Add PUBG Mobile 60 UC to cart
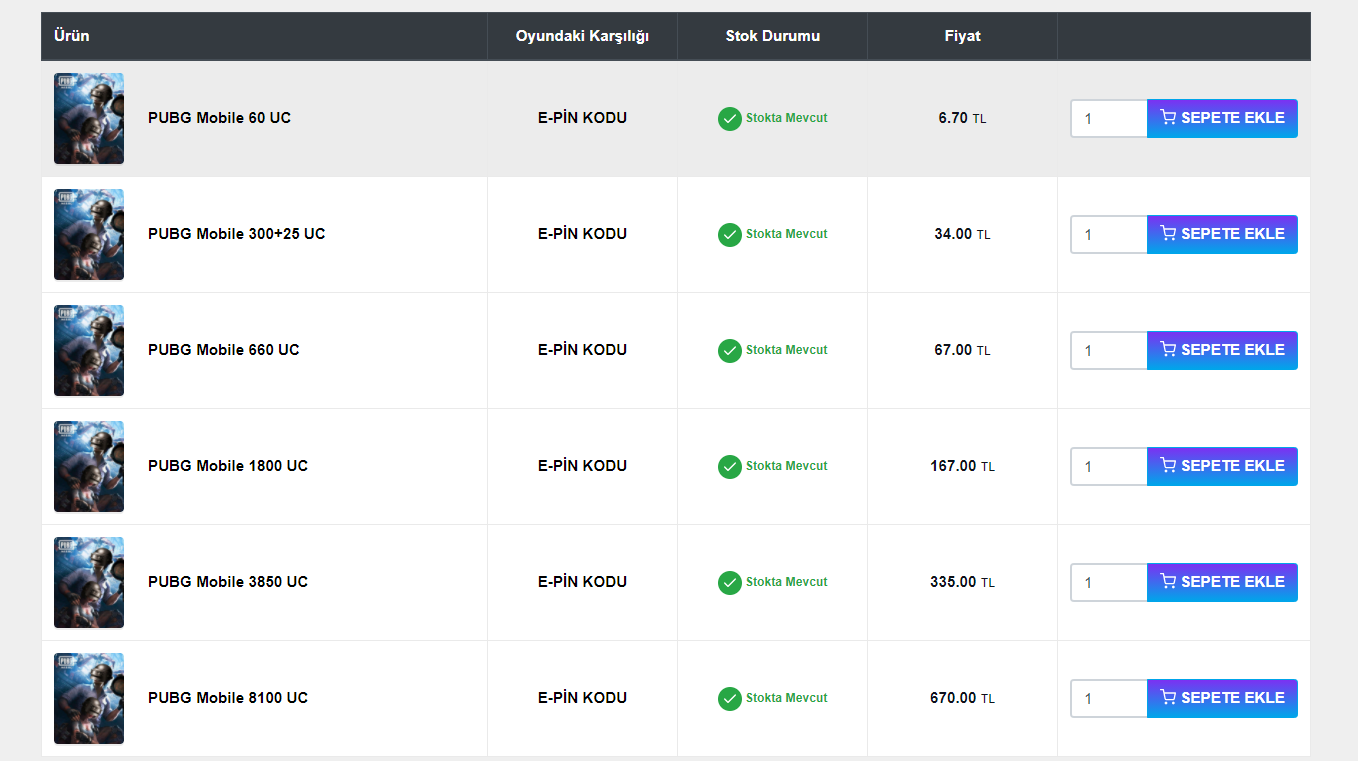Screen dimensions: 1358x761 (x=1222, y=118)
